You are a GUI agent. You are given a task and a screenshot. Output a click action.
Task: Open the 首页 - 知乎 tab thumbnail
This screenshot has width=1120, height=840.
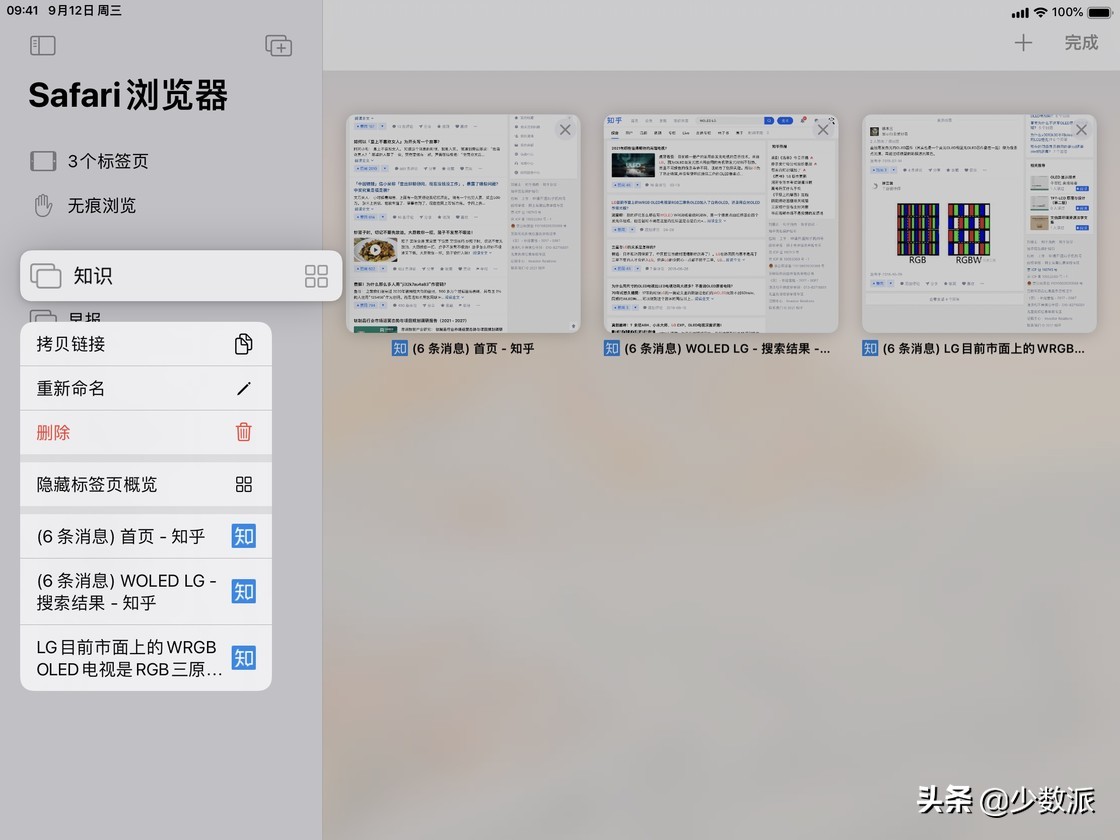[x=463, y=224]
